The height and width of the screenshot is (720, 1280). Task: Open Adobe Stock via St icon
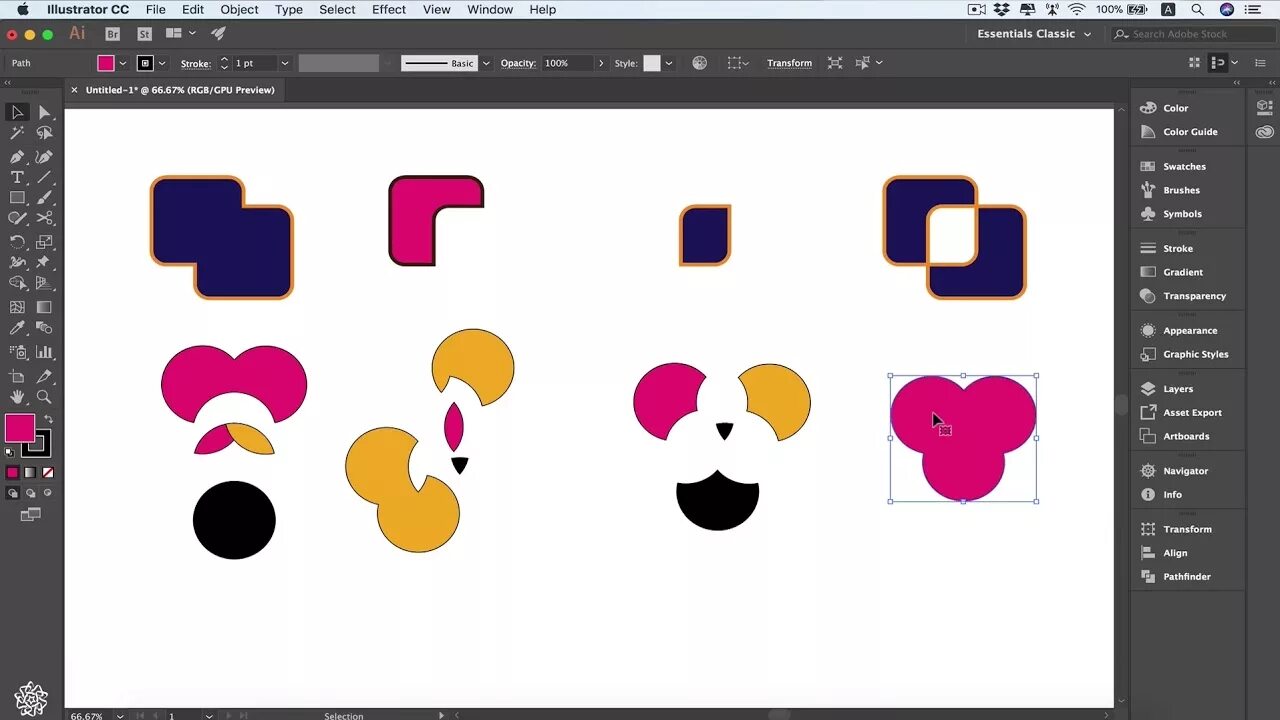(x=144, y=34)
